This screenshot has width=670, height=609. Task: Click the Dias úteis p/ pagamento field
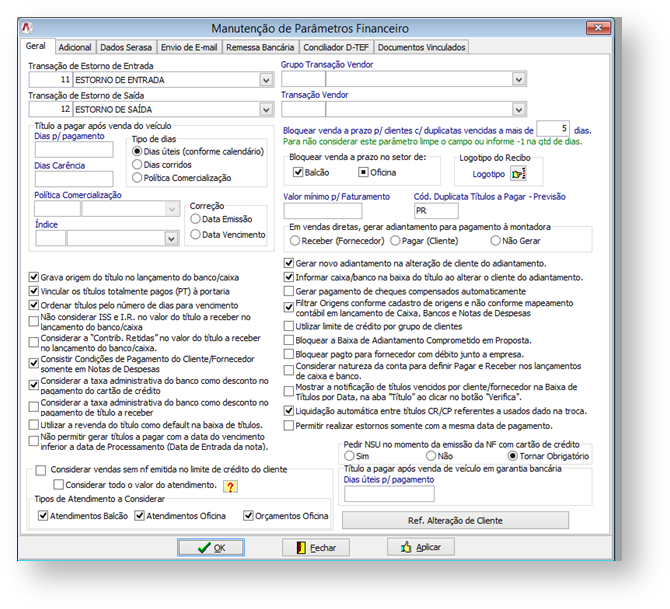tap(389, 494)
